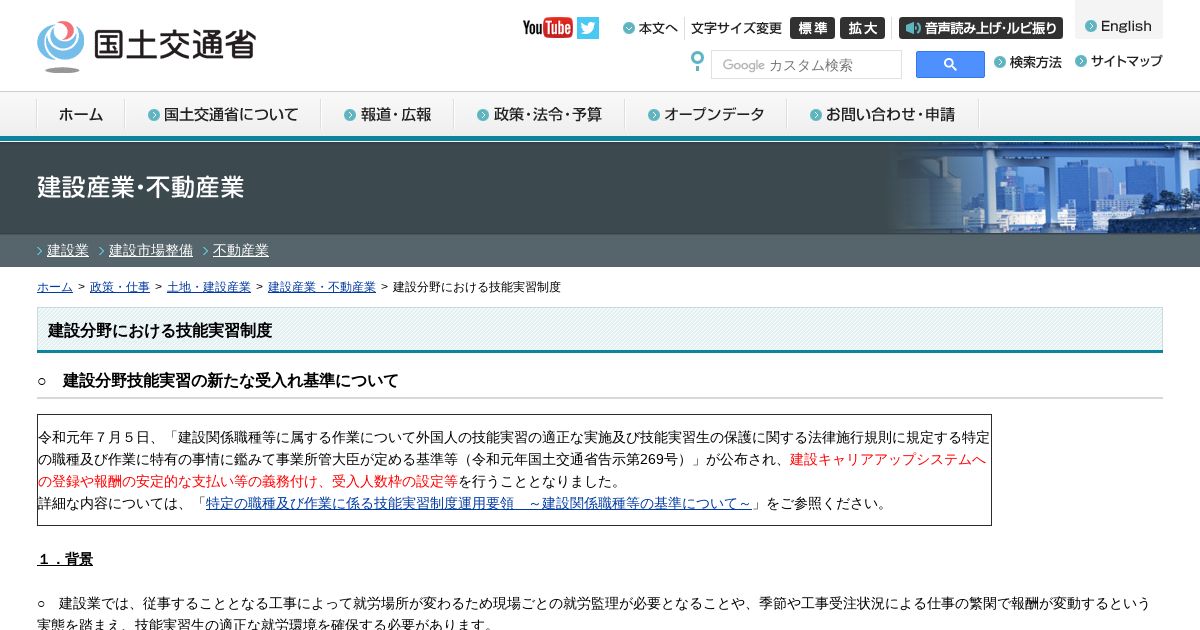Open the Twitter bird icon
Screen dimensions: 1200x630
click(588, 28)
